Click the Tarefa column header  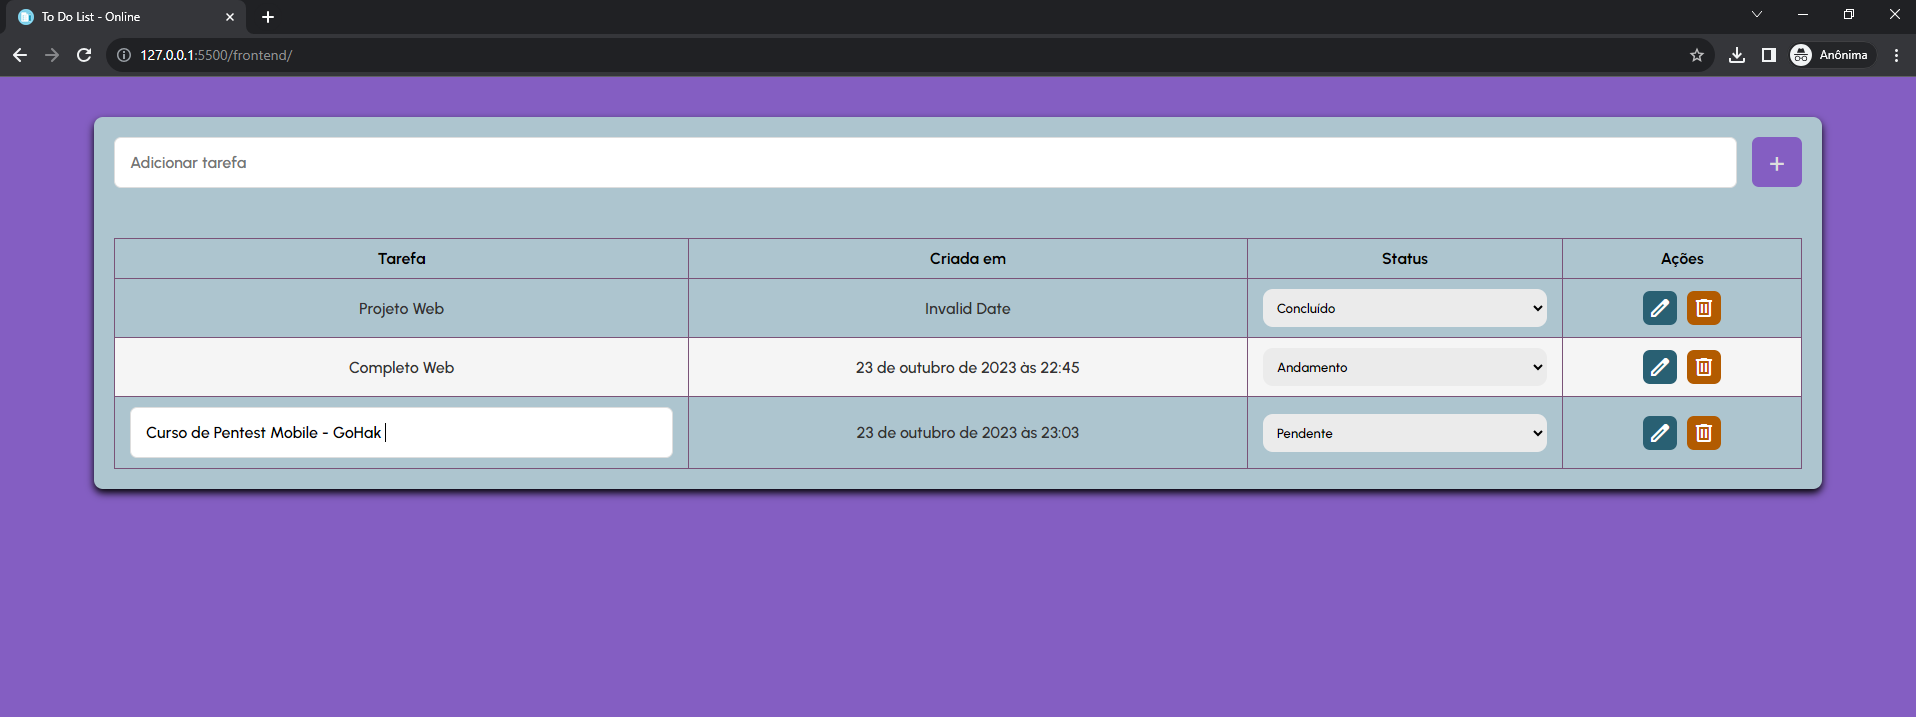click(401, 258)
